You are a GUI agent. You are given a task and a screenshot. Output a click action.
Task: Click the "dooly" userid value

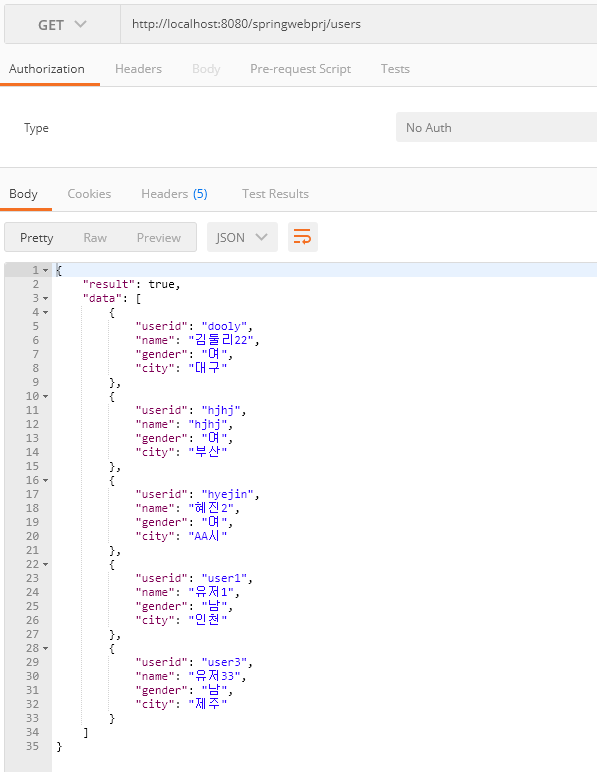pos(224,326)
